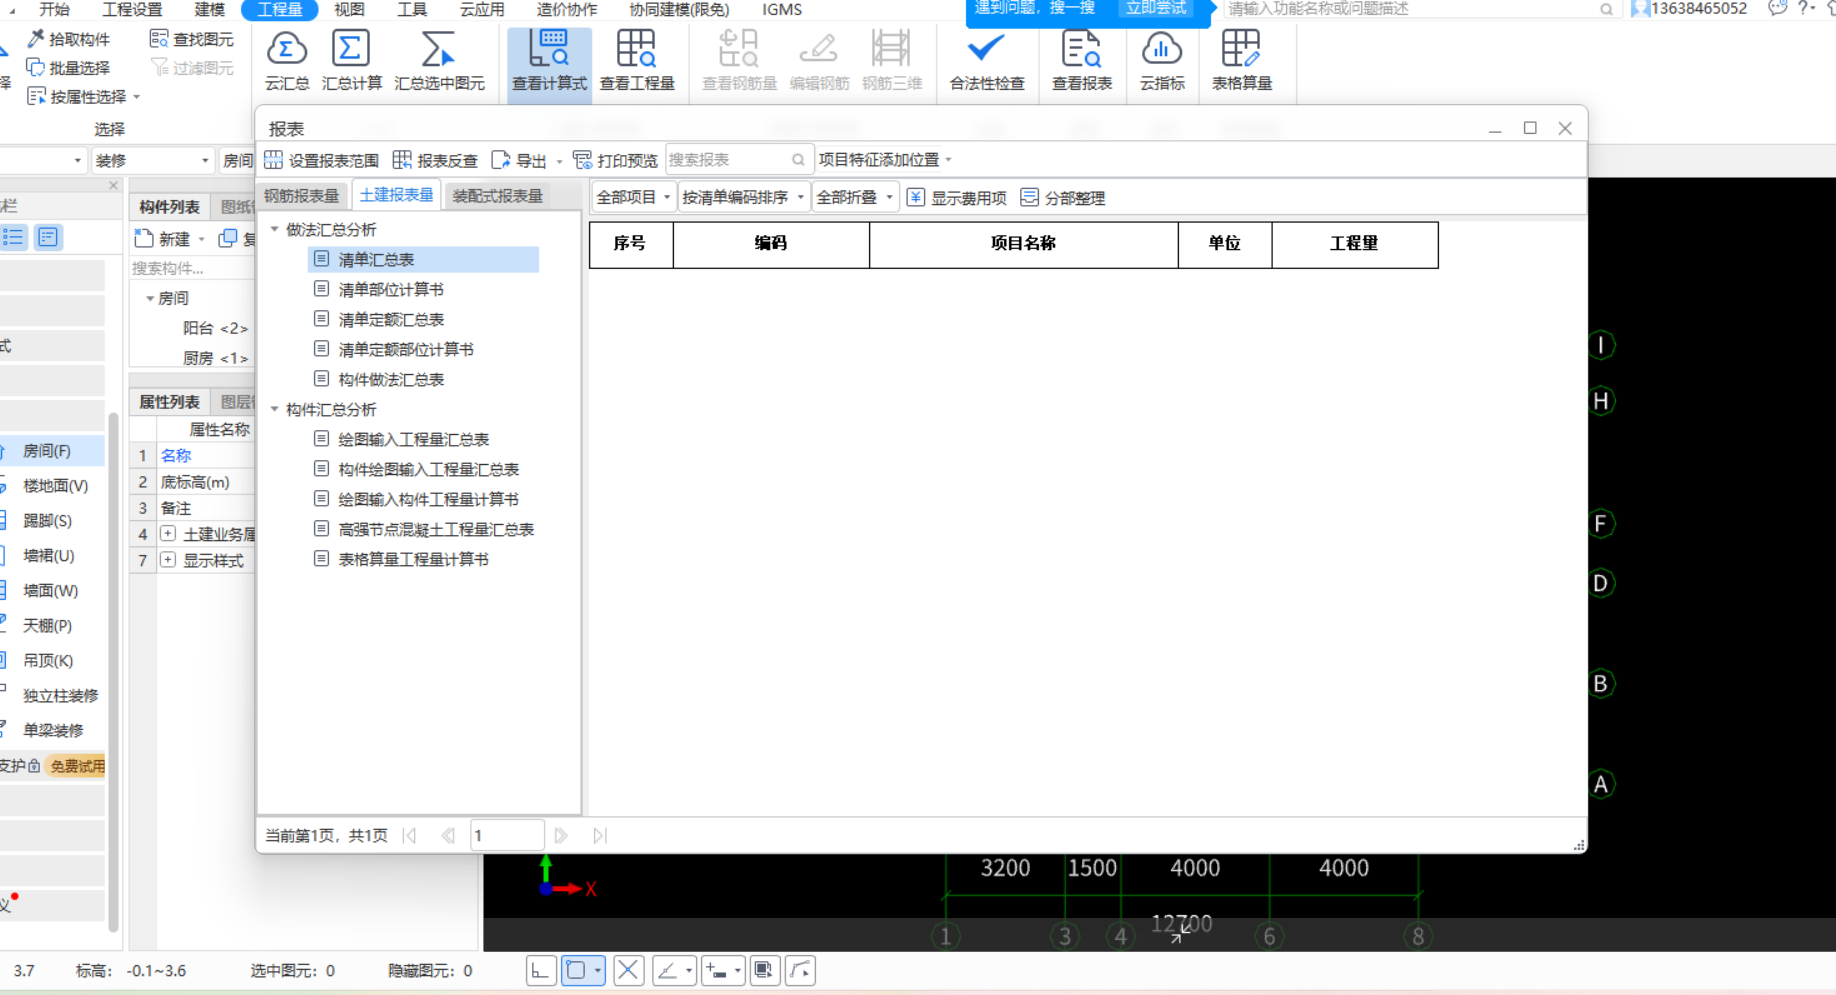Switch to 钢筋报表量 tab
Image resolution: width=1836 pixels, height=995 pixels.
tap(302, 196)
